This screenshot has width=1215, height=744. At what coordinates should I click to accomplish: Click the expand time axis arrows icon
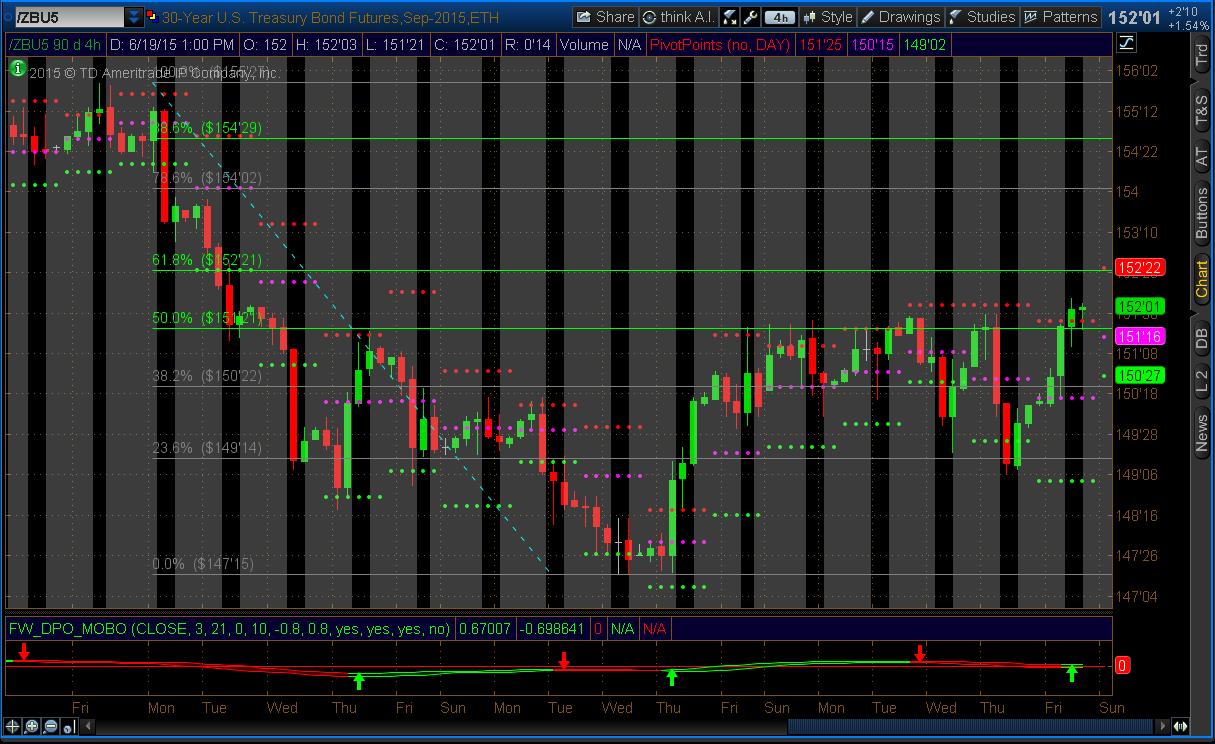1181,727
